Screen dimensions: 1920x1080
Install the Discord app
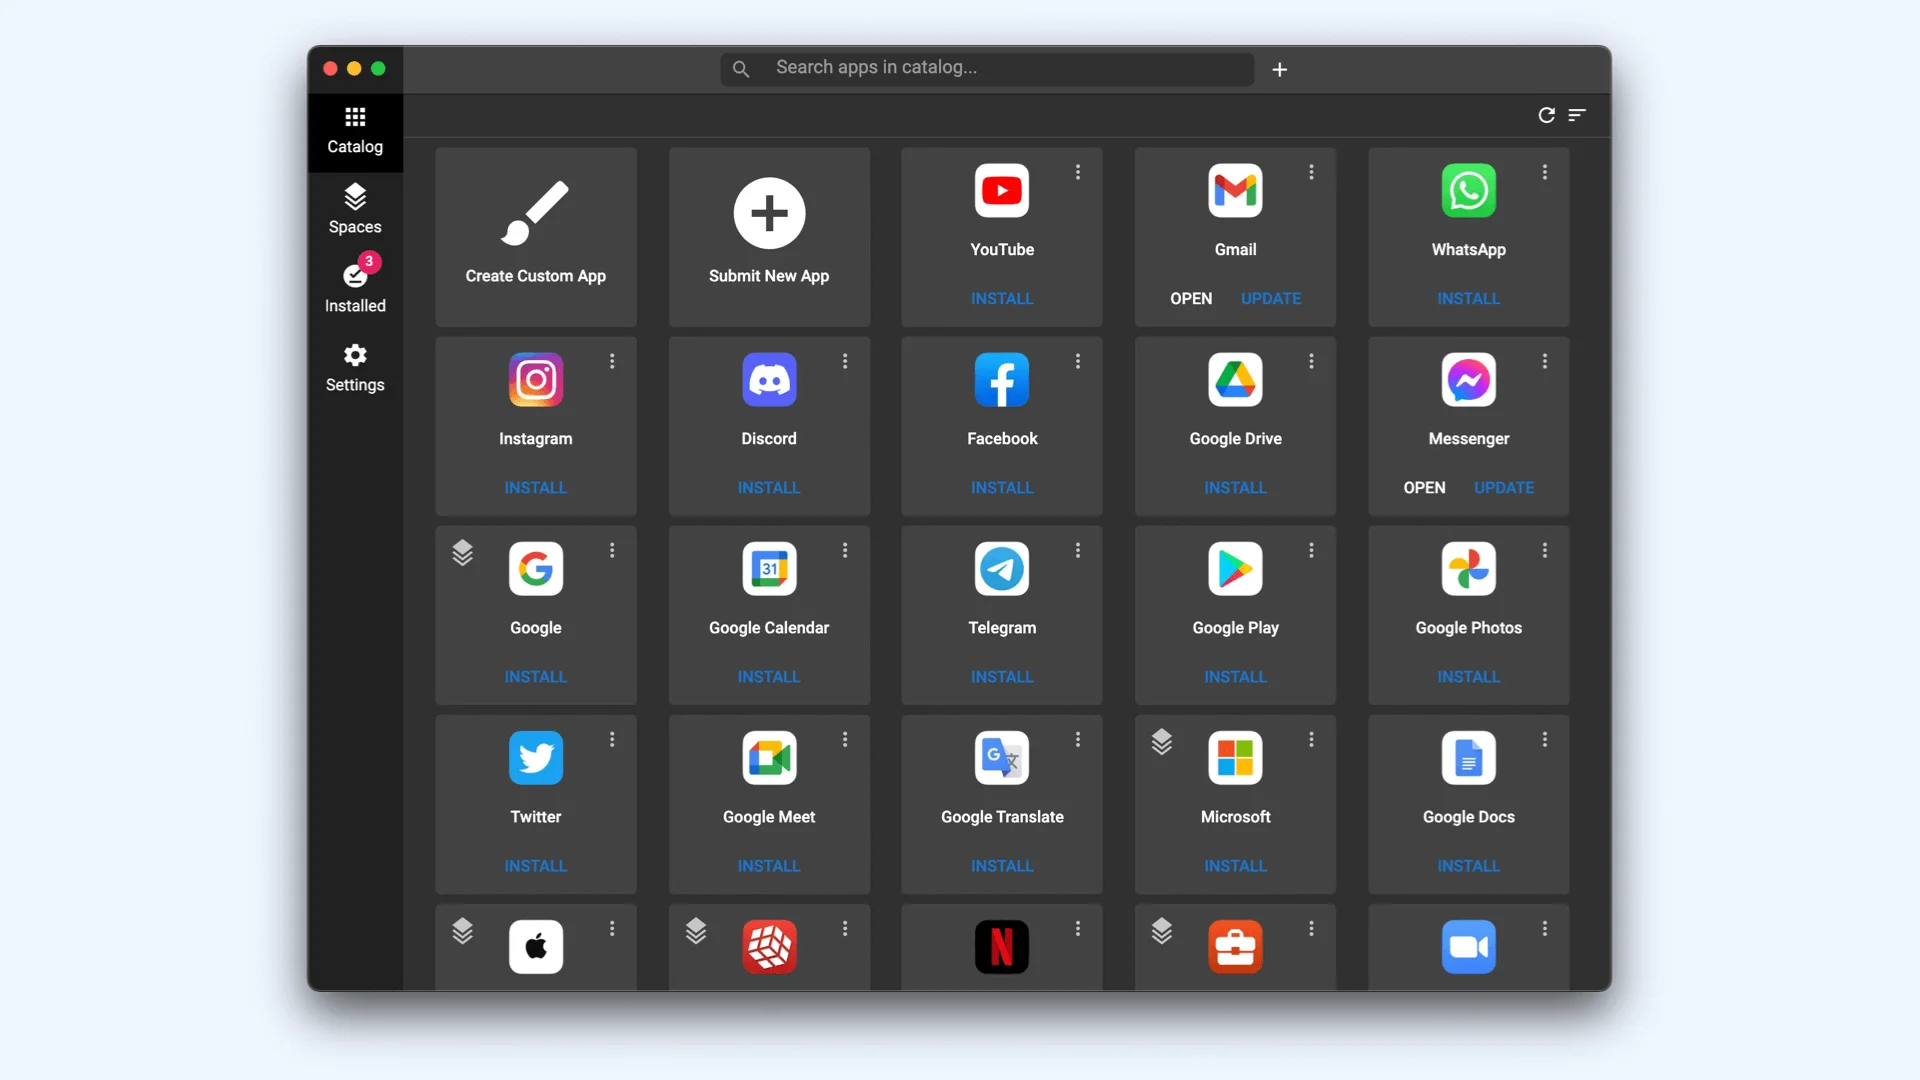769,487
